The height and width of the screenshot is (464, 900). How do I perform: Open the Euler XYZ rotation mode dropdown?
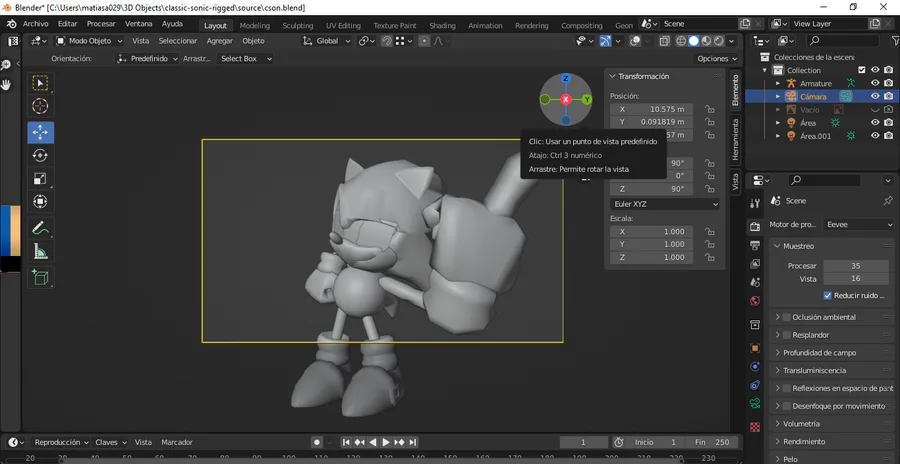click(x=664, y=204)
